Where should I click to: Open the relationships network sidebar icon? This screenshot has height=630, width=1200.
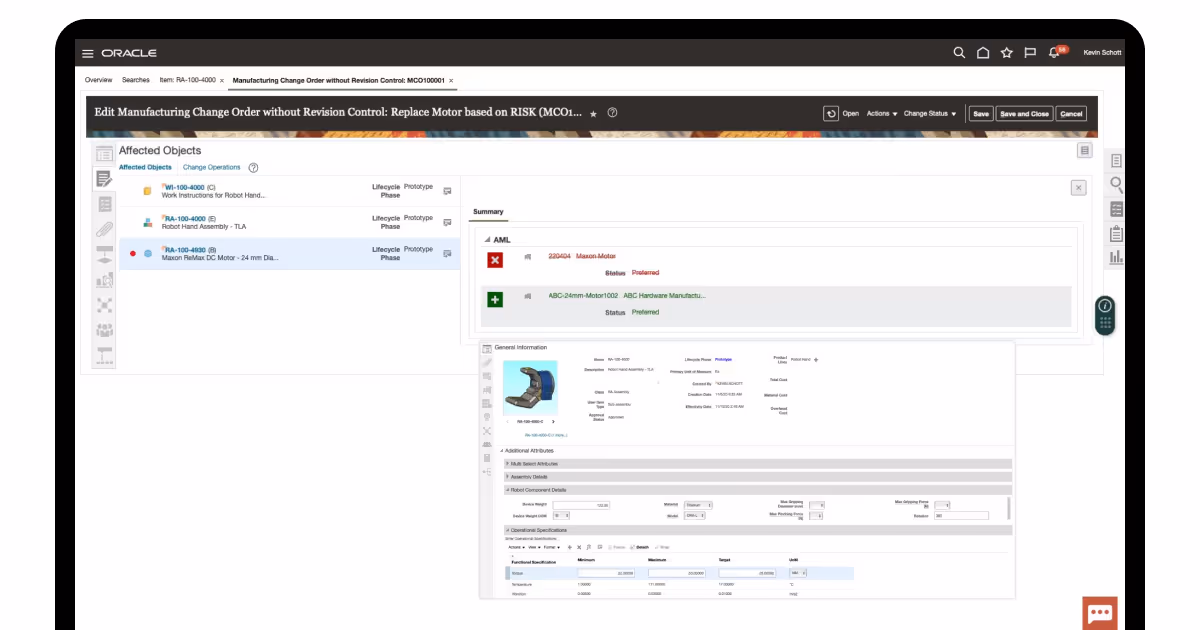[x=104, y=304]
